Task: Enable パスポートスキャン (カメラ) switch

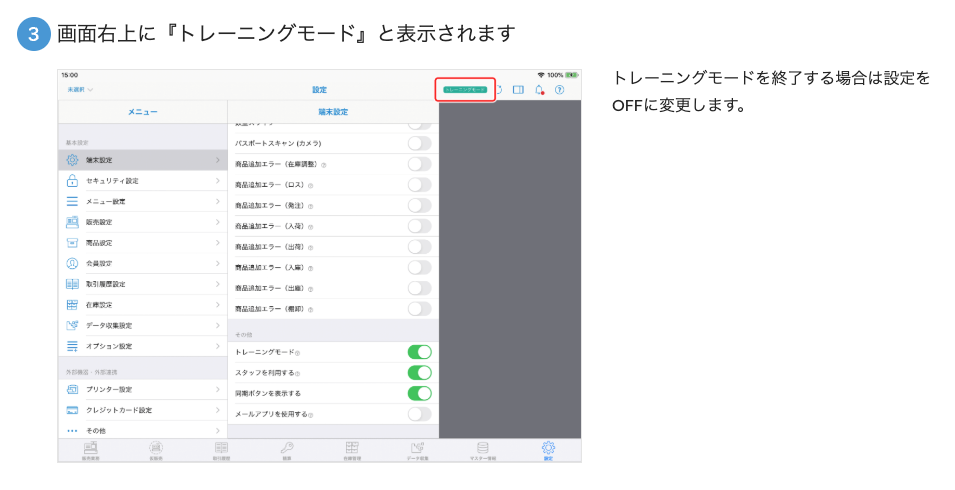Action: [419, 143]
